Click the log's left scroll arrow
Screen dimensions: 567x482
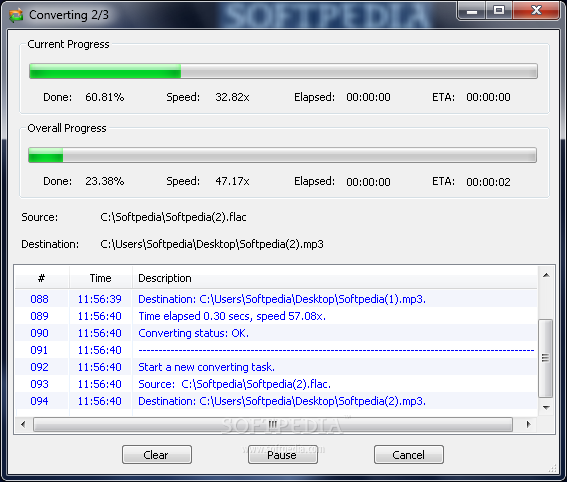[23, 424]
